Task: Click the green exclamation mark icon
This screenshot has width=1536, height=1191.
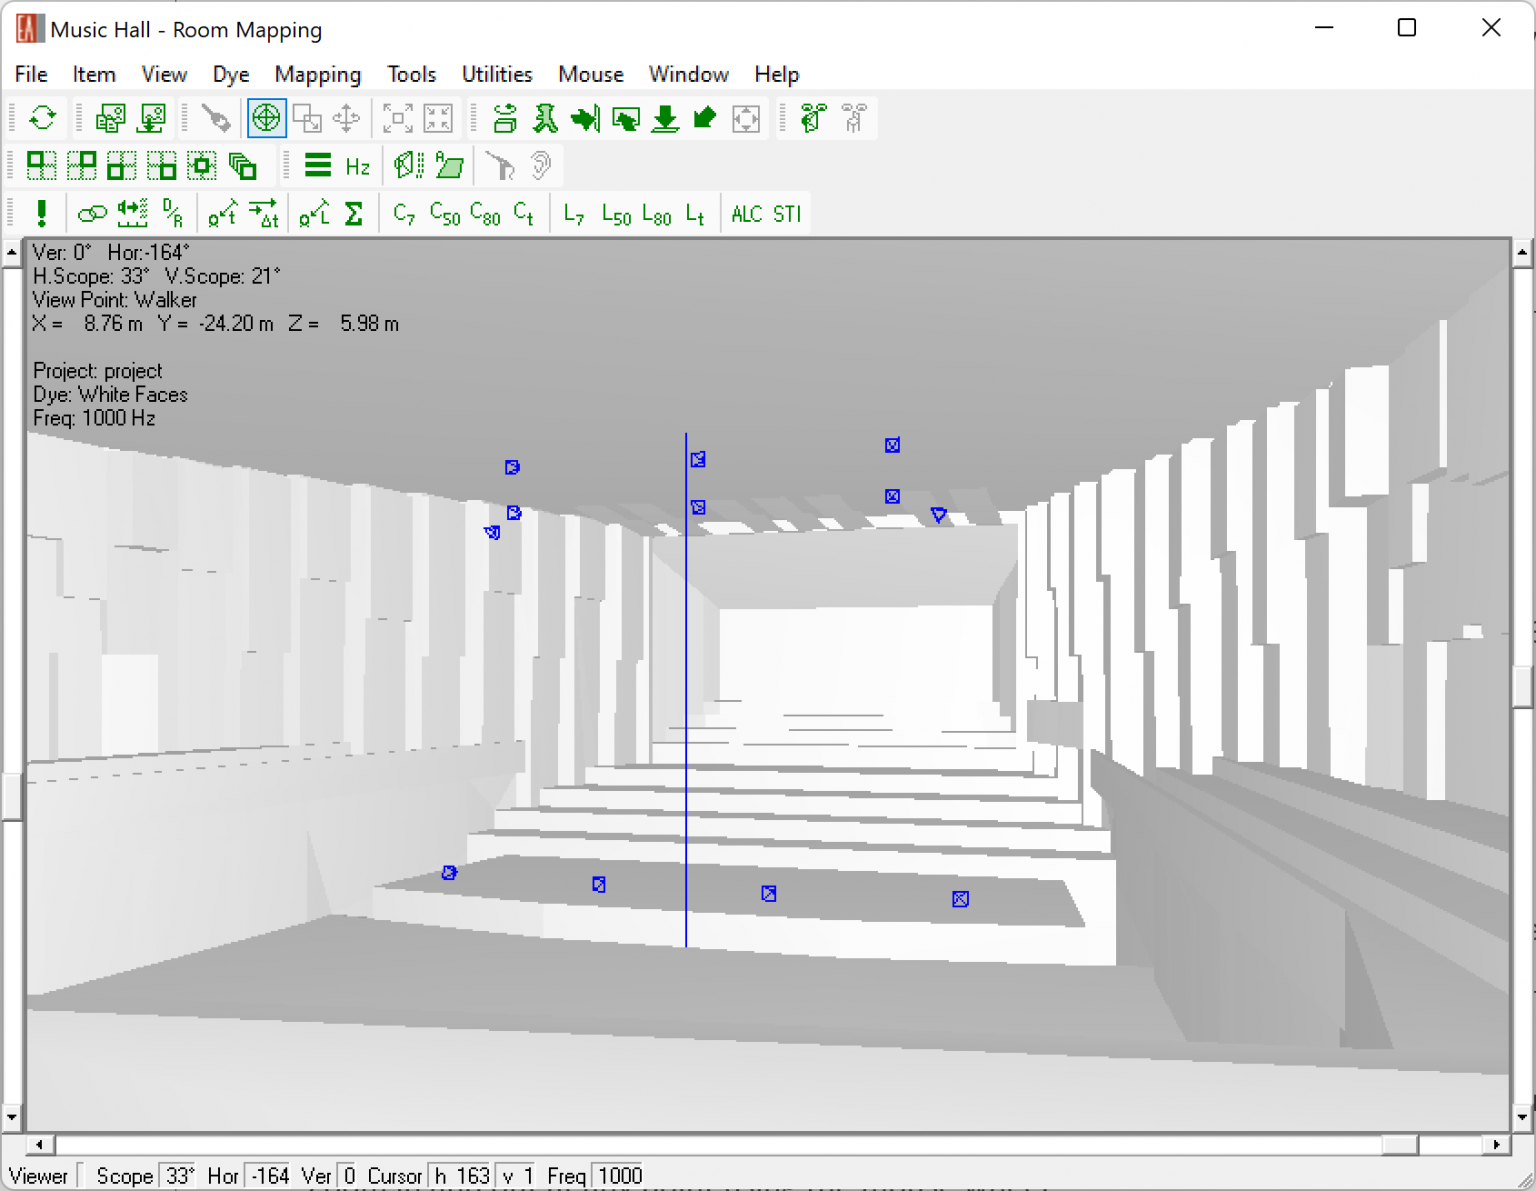Action: tap(41, 214)
